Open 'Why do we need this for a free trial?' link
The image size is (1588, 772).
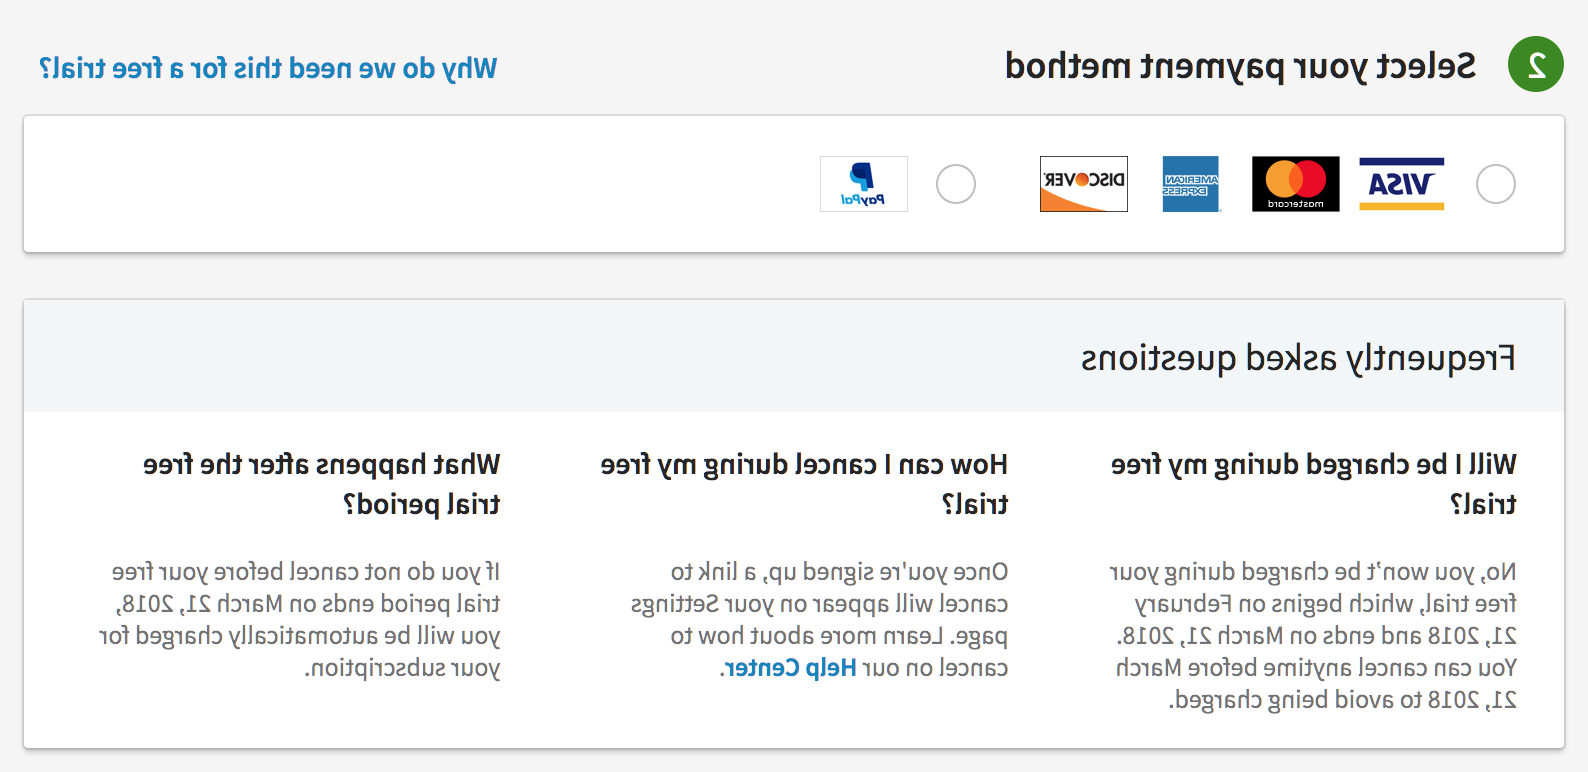[x=268, y=68]
